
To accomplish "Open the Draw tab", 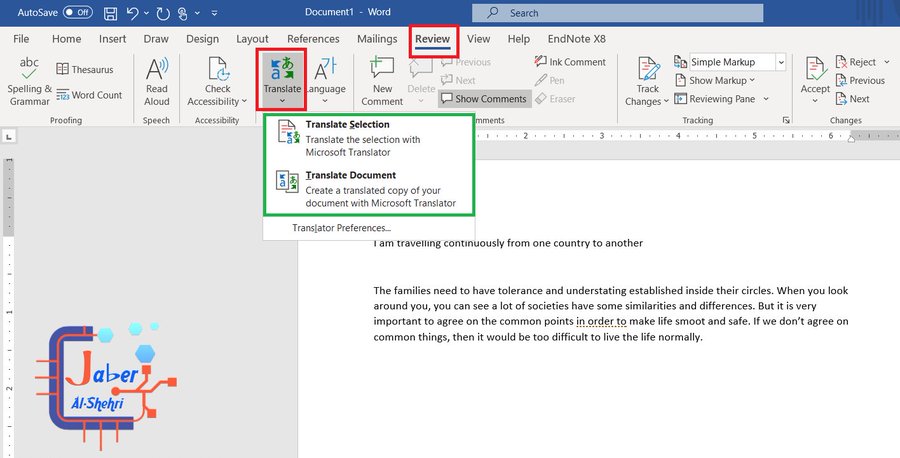I will tap(156, 38).
